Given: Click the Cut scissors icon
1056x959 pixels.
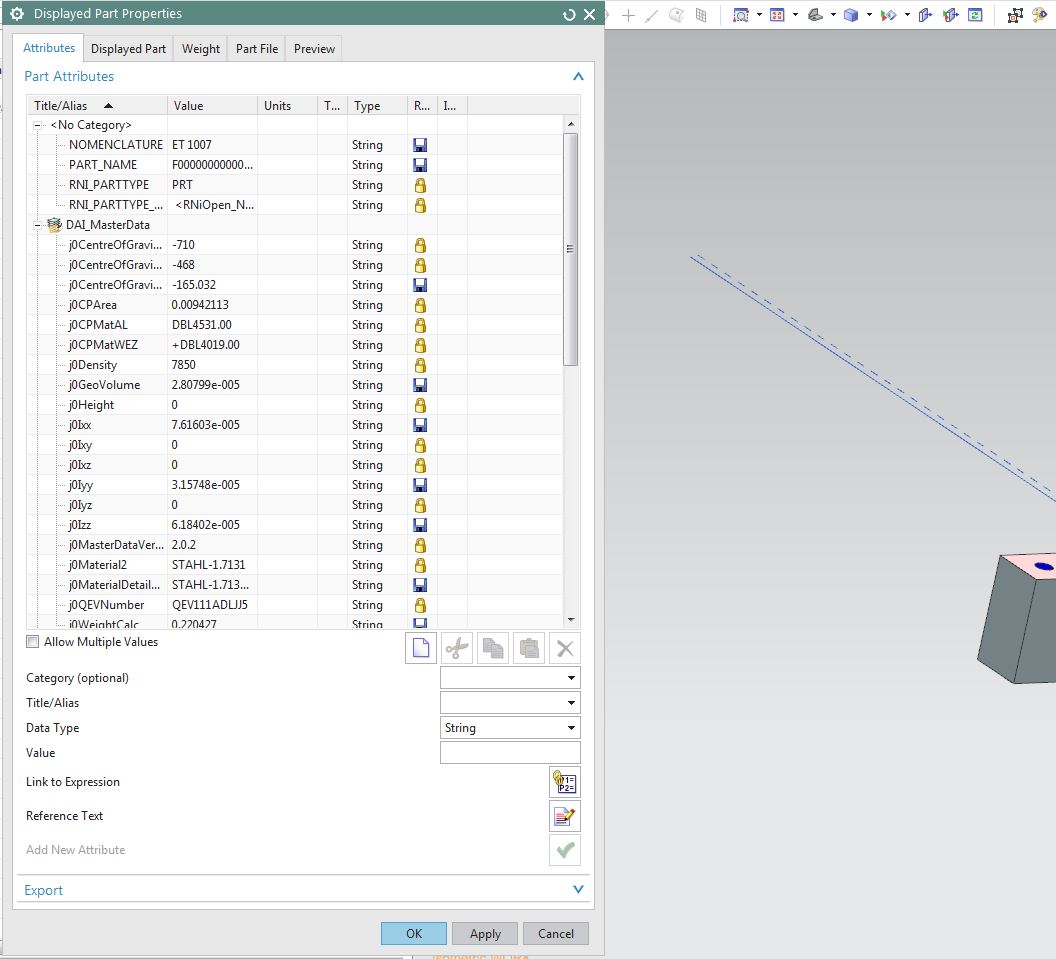Looking at the screenshot, I should point(457,649).
